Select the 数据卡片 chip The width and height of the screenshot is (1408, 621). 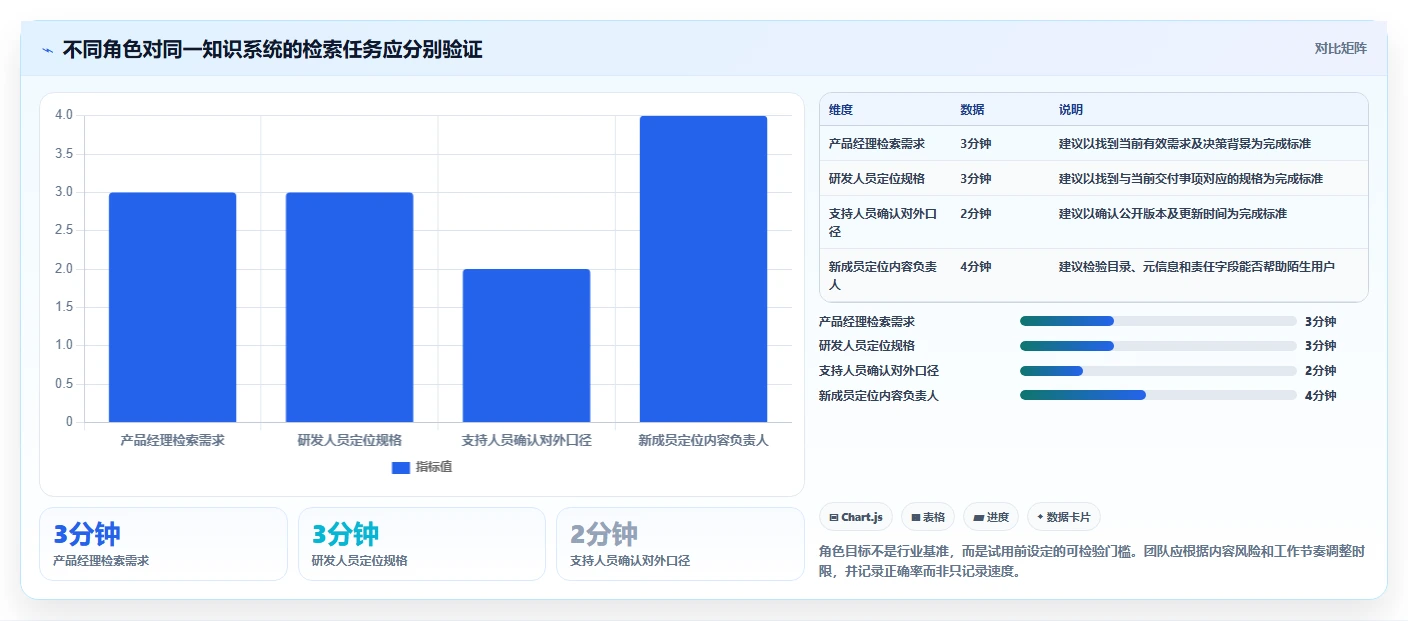pyautogui.click(x=1064, y=517)
